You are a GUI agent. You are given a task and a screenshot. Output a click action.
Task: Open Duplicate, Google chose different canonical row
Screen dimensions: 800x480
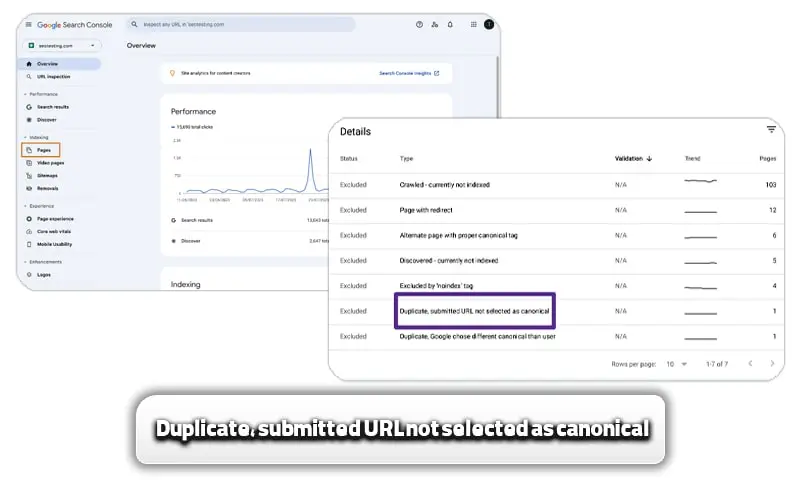pos(557,337)
